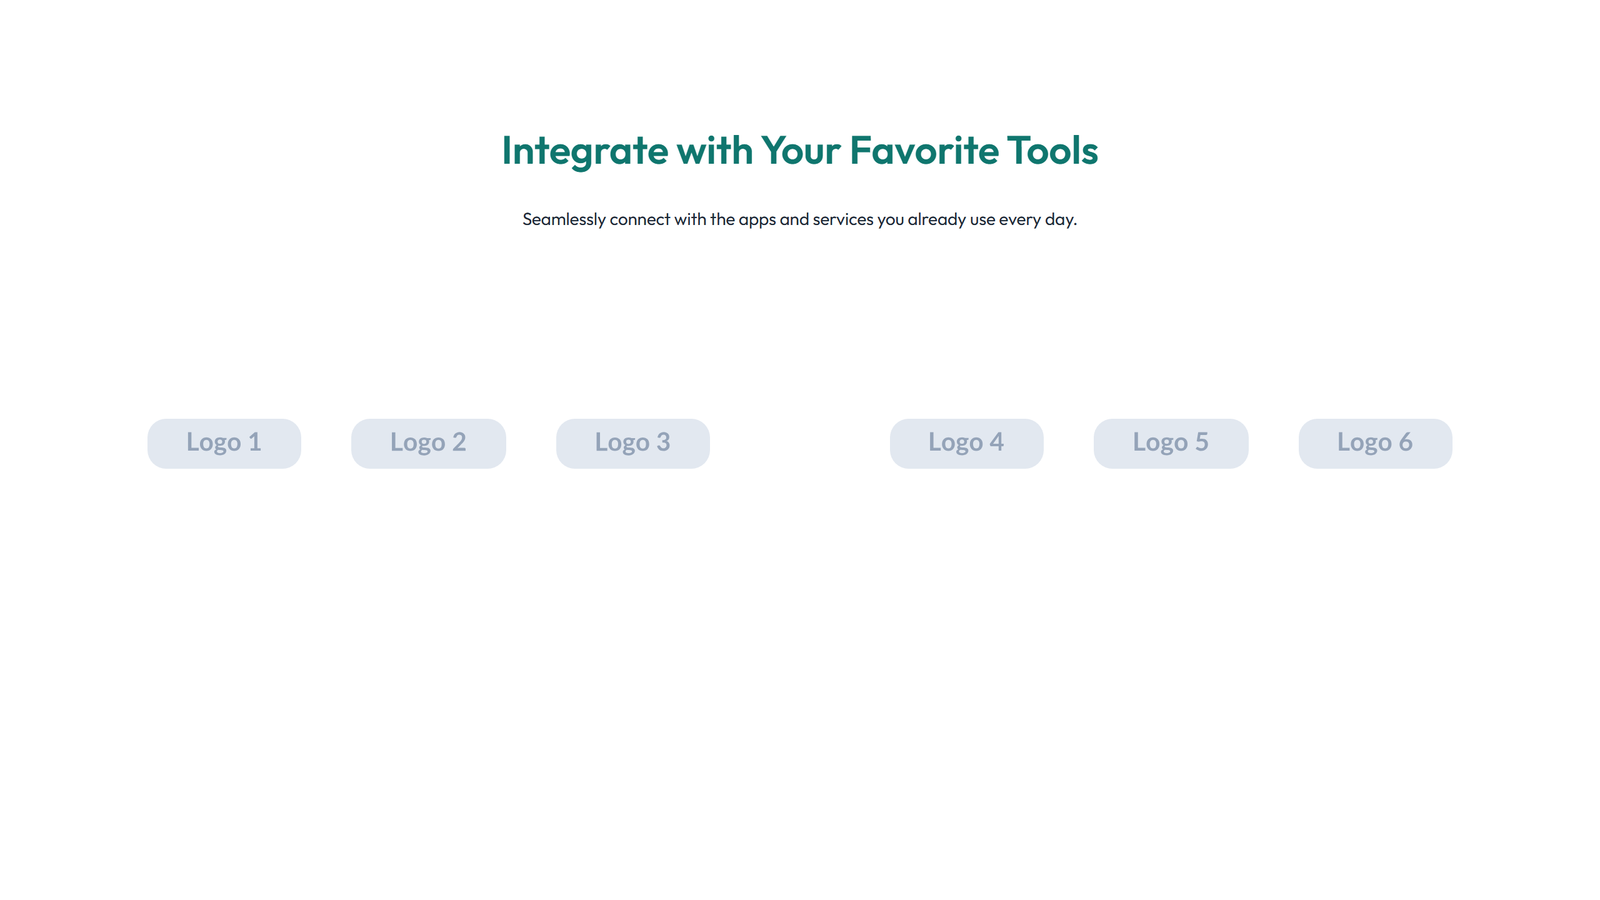The image size is (1600, 900).
Task: Select the Logo 4 tile
Action: pyautogui.click(x=966, y=443)
